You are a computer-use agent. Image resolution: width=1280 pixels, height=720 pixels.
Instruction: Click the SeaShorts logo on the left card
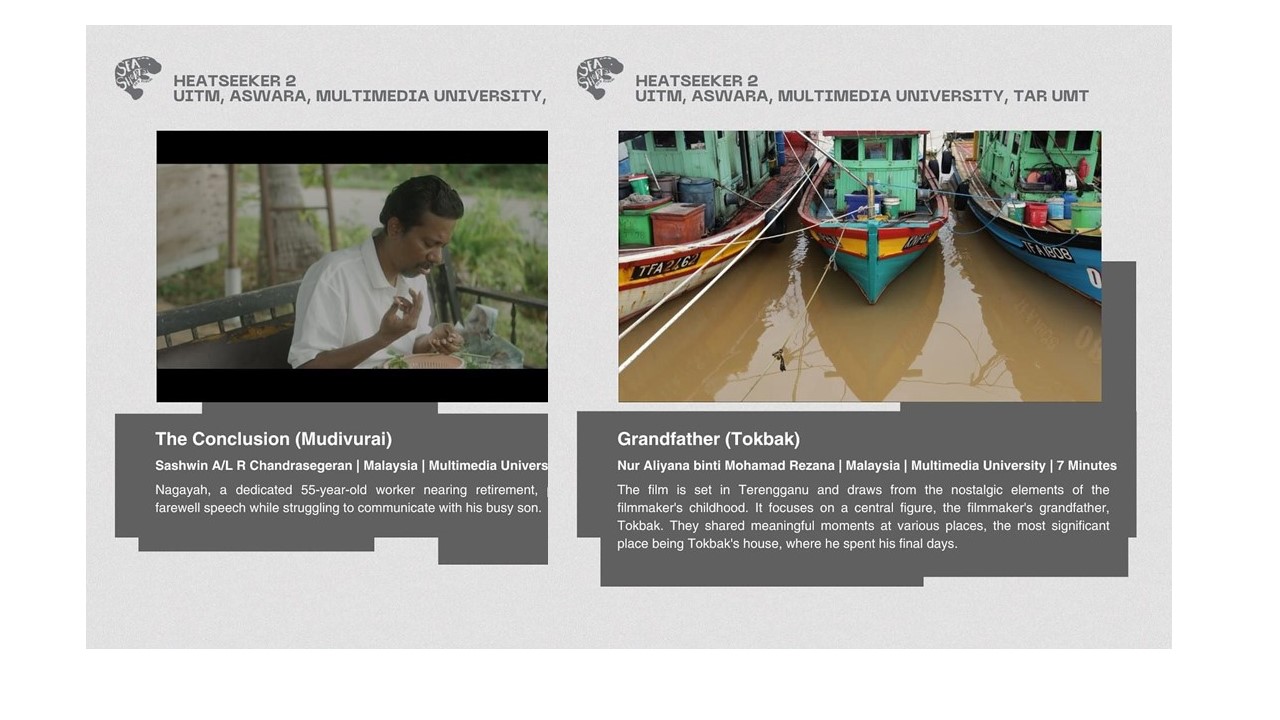tap(138, 78)
